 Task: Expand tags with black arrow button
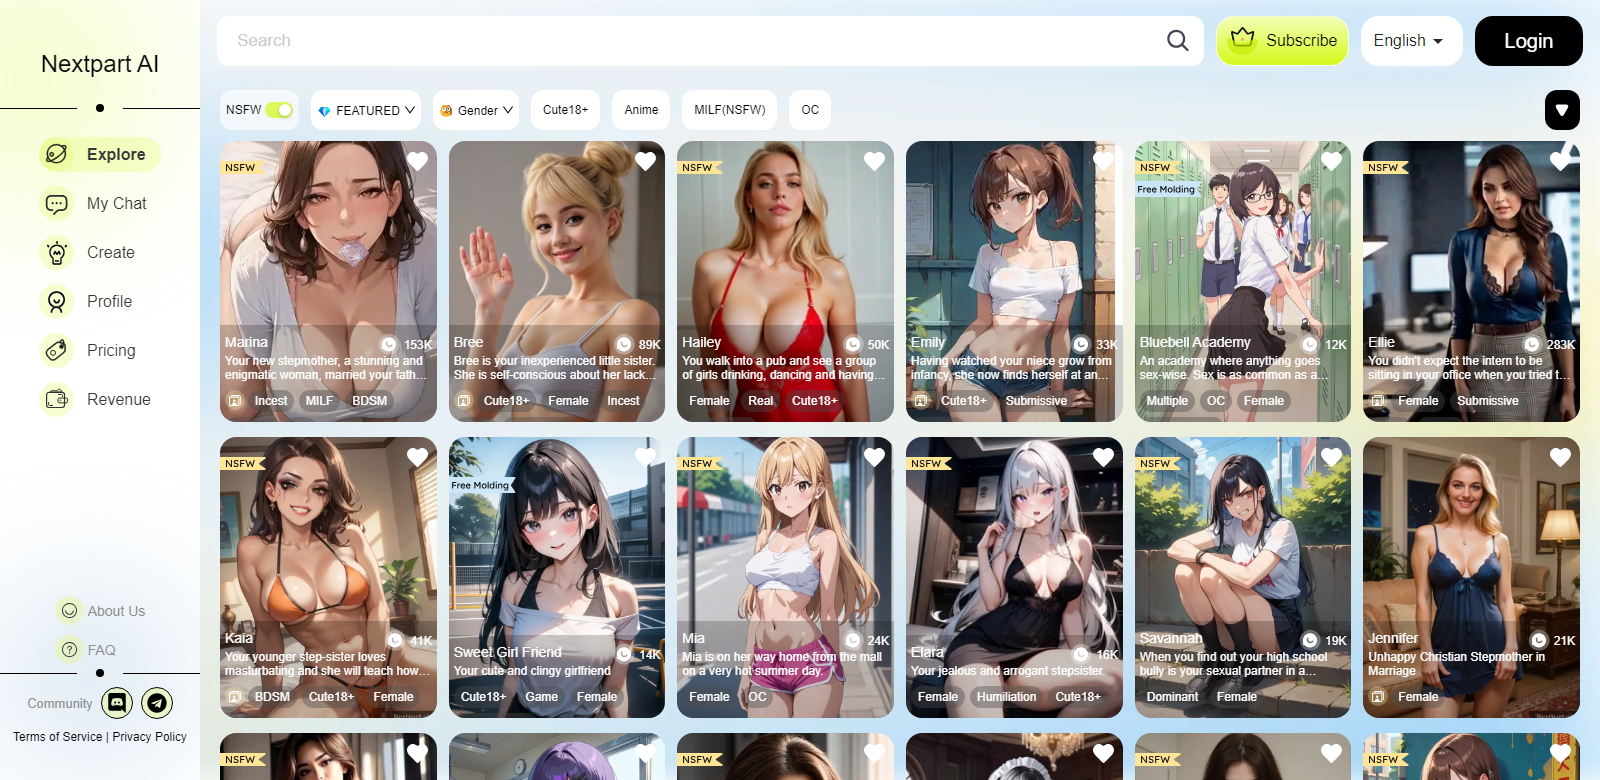[1562, 110]
